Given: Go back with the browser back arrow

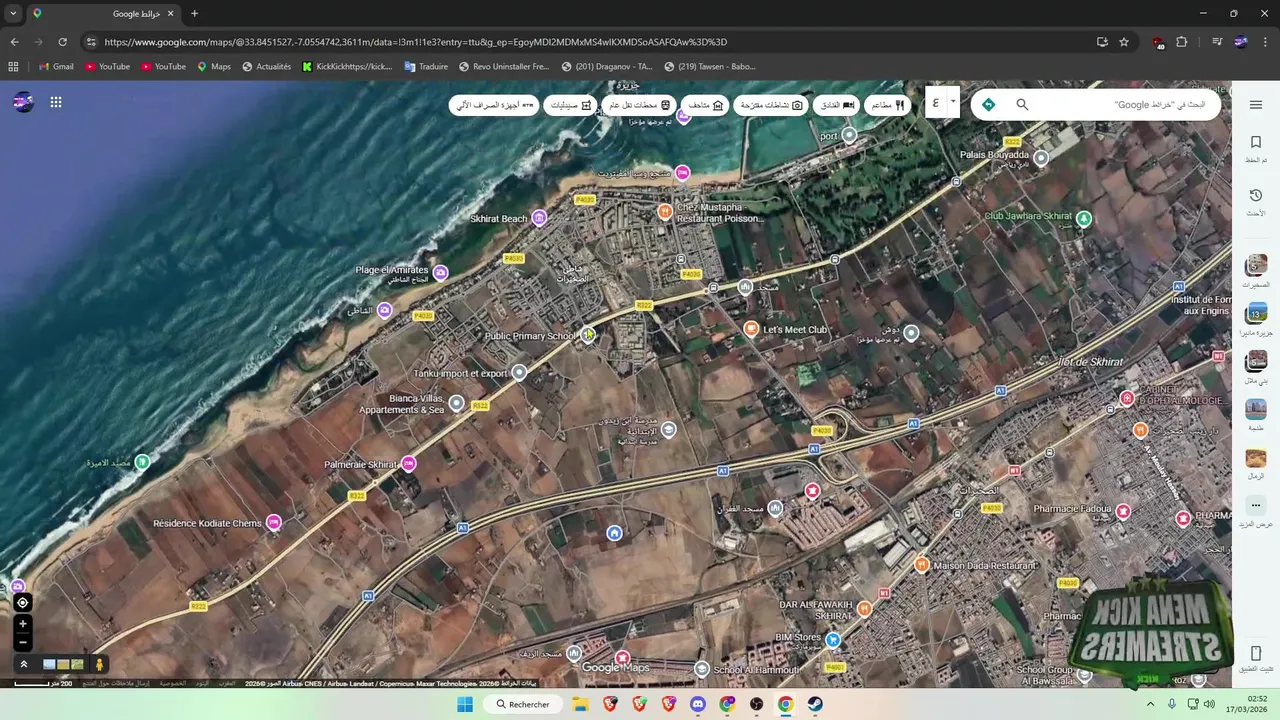Looking at the screenshot, I should point(14,42).
